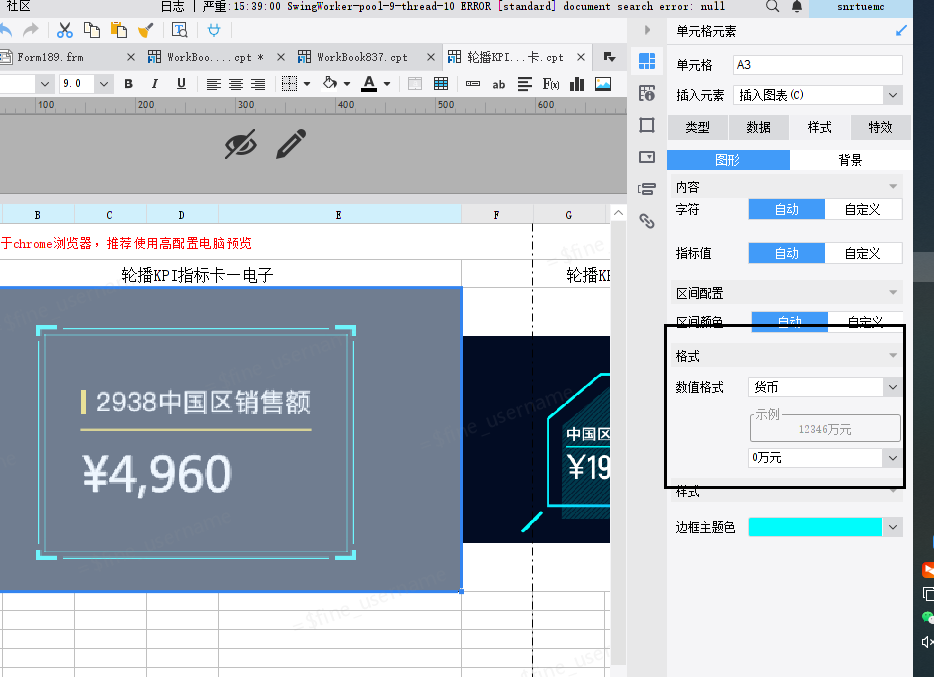Open cell attributes sidebar icon

[x=647, y=93]
